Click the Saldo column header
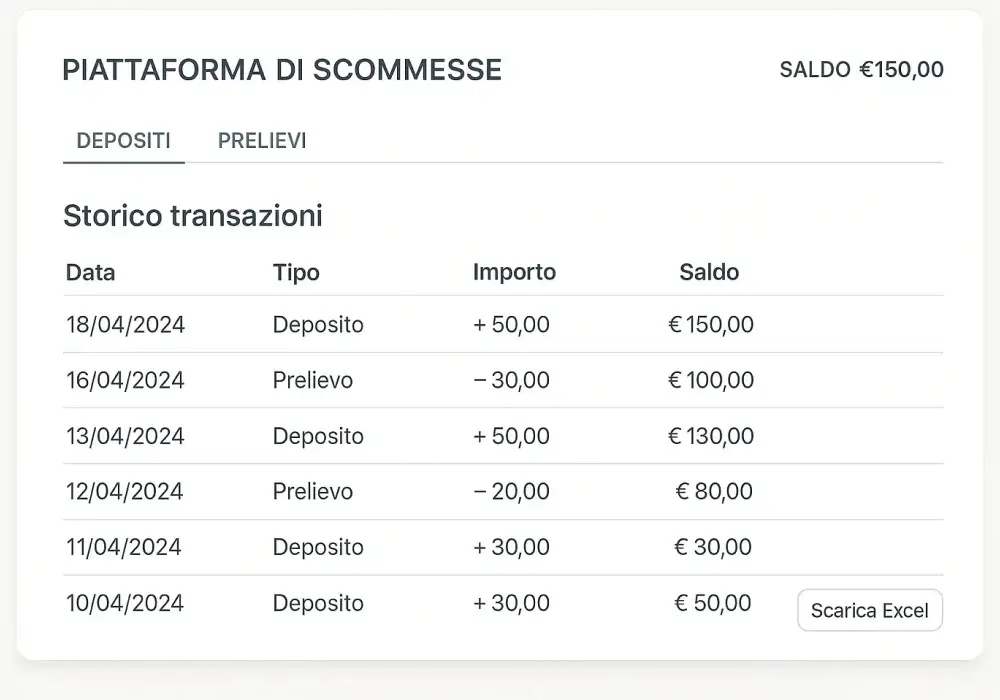1000x700 pixels. pyautogui.click(x=709, y=272)
